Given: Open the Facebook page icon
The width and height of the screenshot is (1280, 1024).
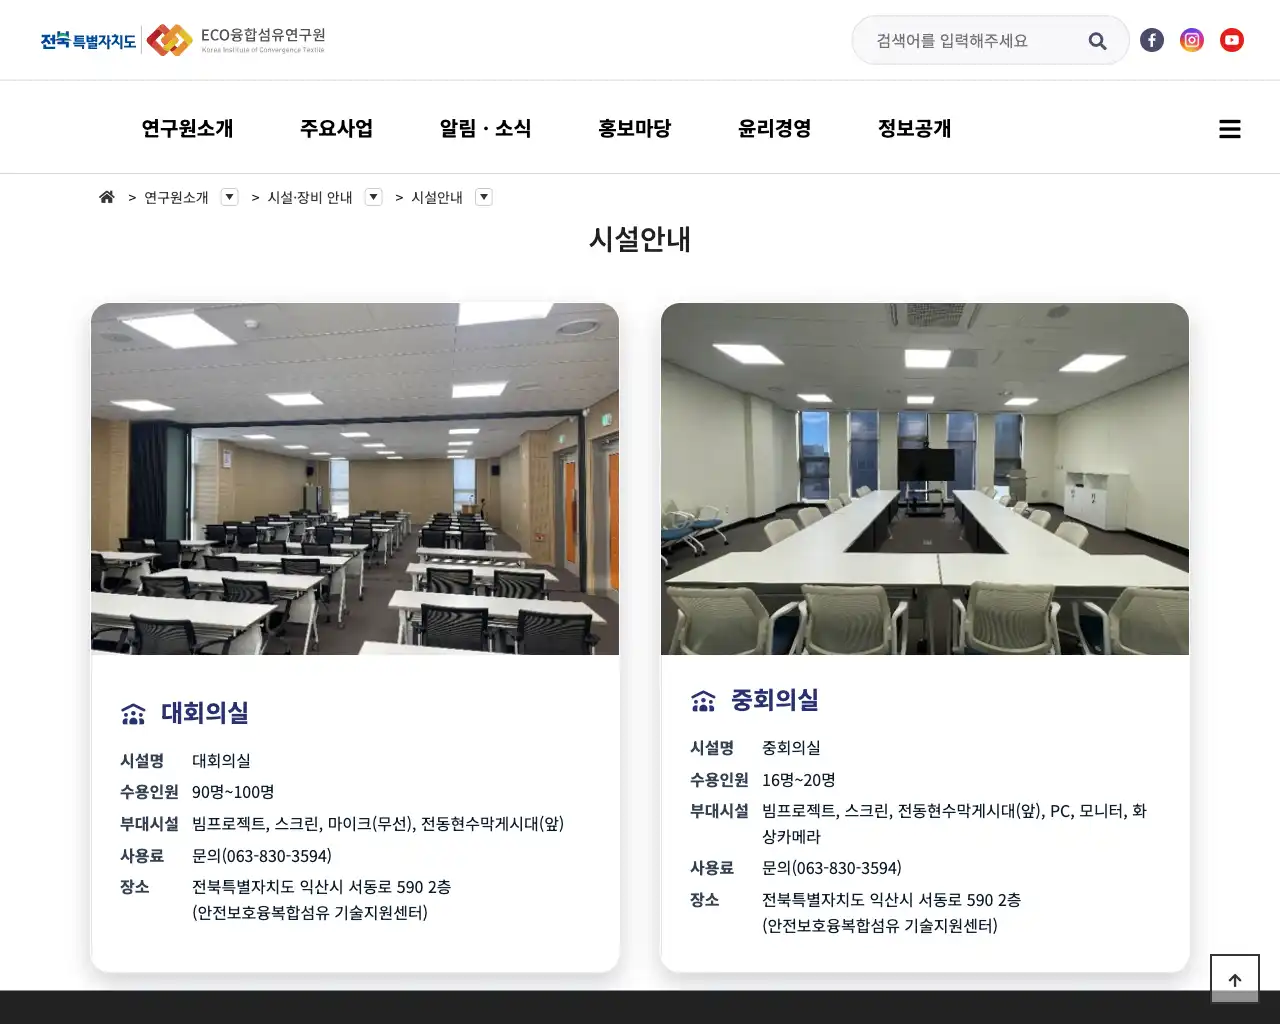Looking at the screenshot, I should coord(1152,40).
